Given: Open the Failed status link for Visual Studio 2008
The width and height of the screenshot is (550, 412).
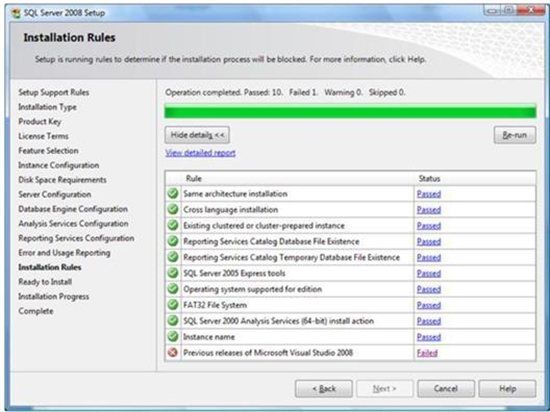Looking at the screenshot, I should click(427, 353).
